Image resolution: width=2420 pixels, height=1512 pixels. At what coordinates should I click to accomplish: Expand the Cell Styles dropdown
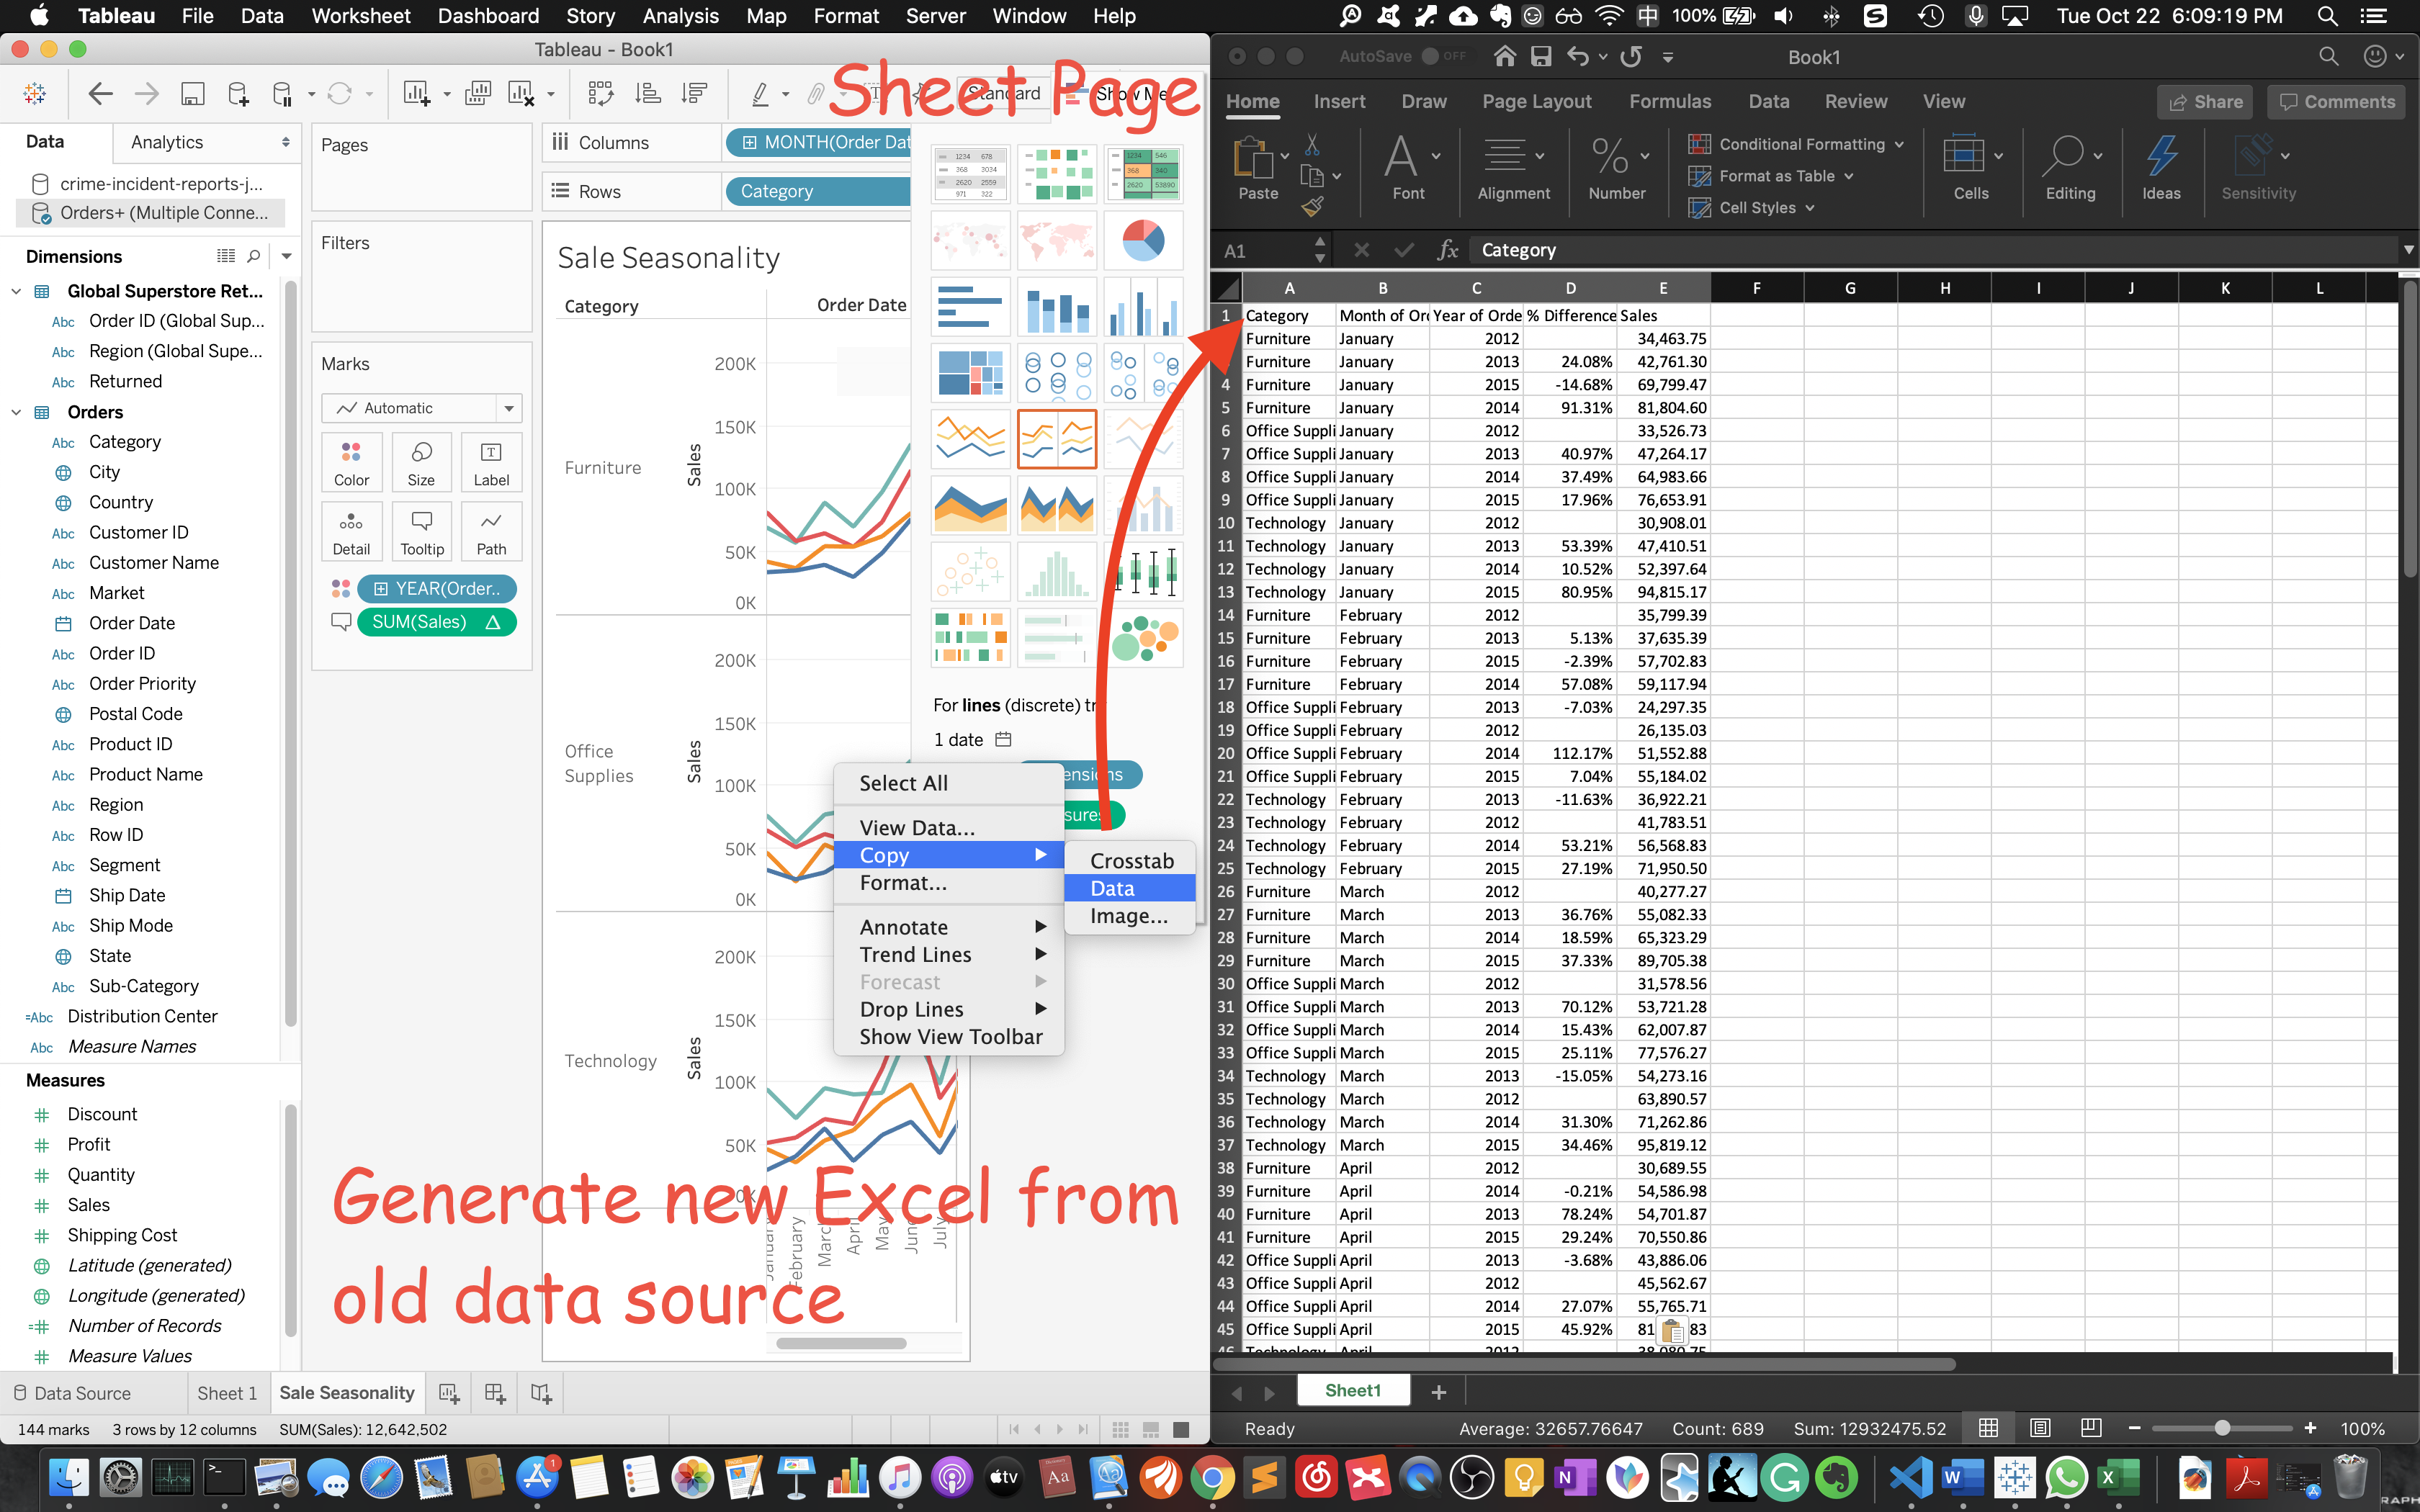(x=1810, y=208)
